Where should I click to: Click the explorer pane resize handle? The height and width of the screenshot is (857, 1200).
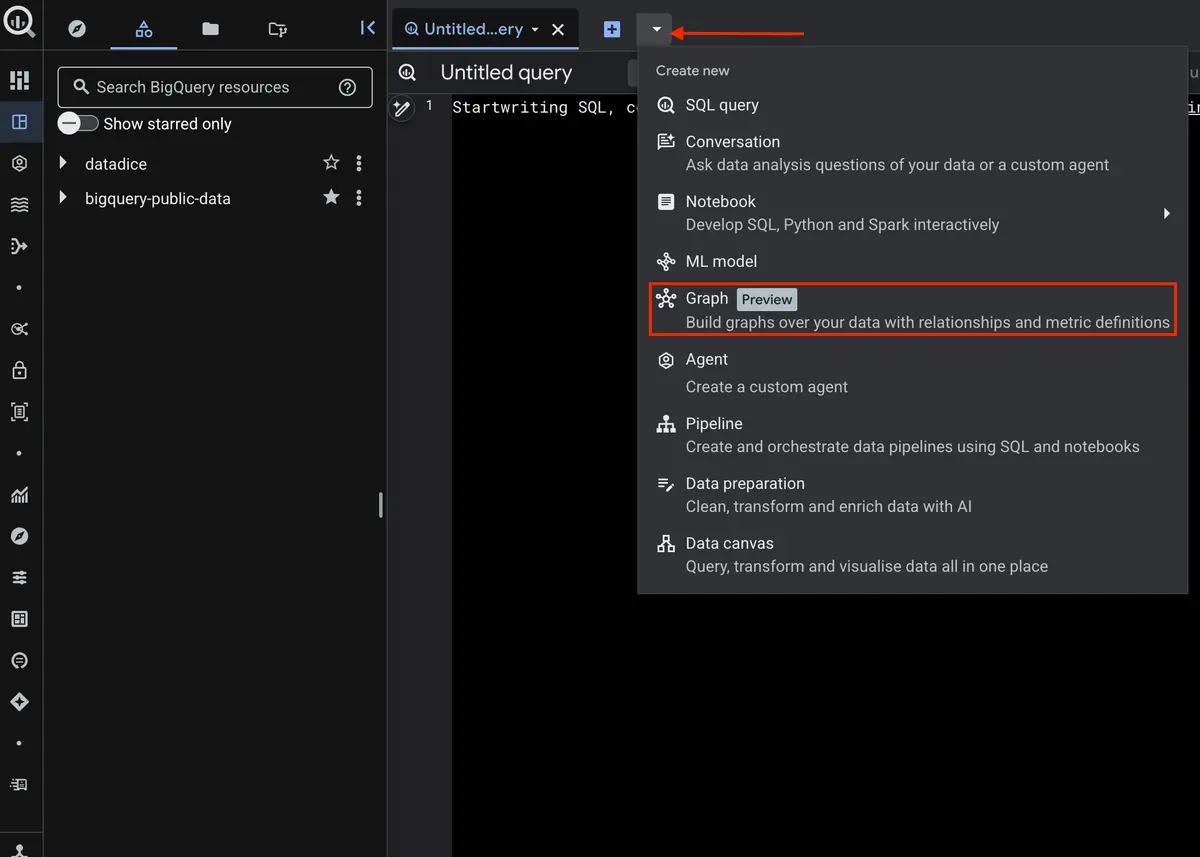tap(381, 505)
